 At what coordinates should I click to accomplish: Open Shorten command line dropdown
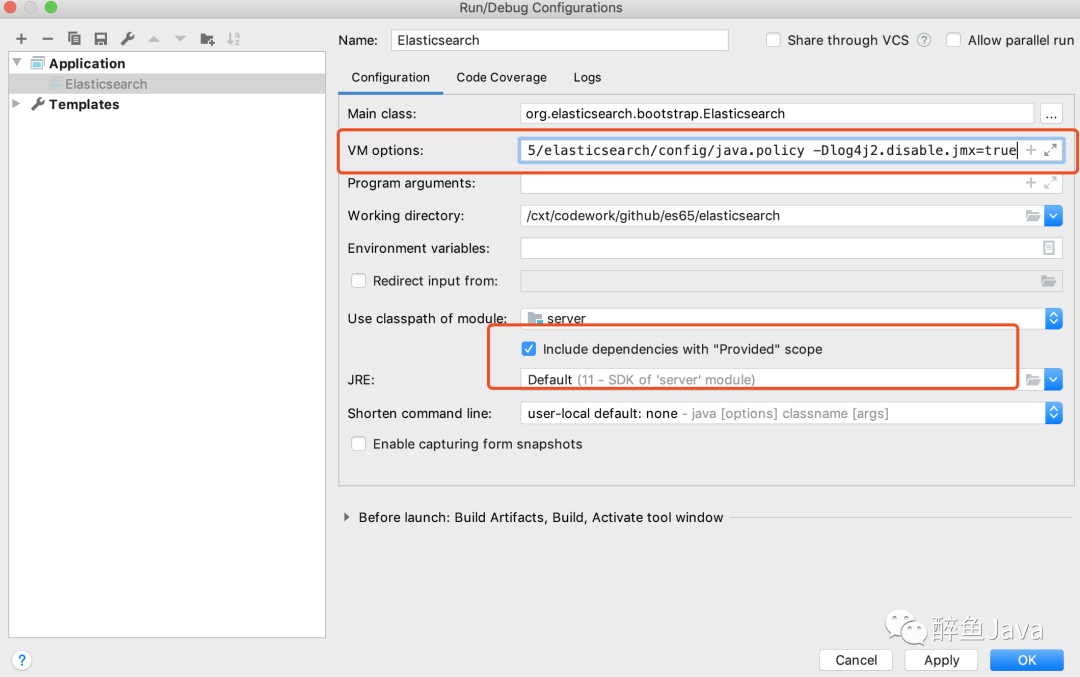point(1053,413)
